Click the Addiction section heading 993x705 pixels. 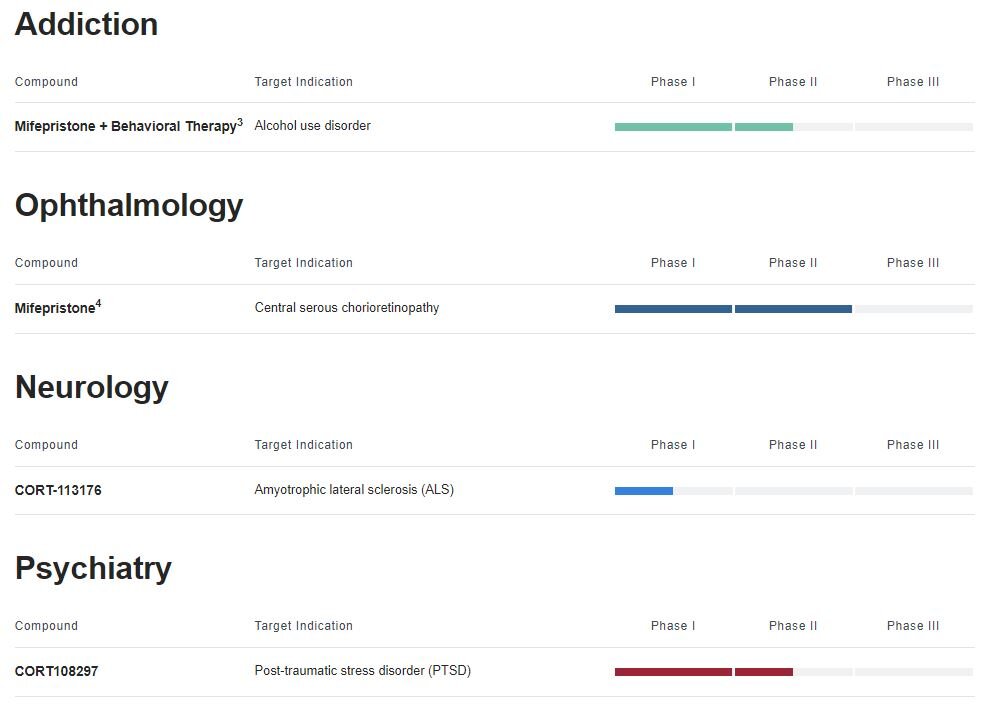(x=86, y=24)
